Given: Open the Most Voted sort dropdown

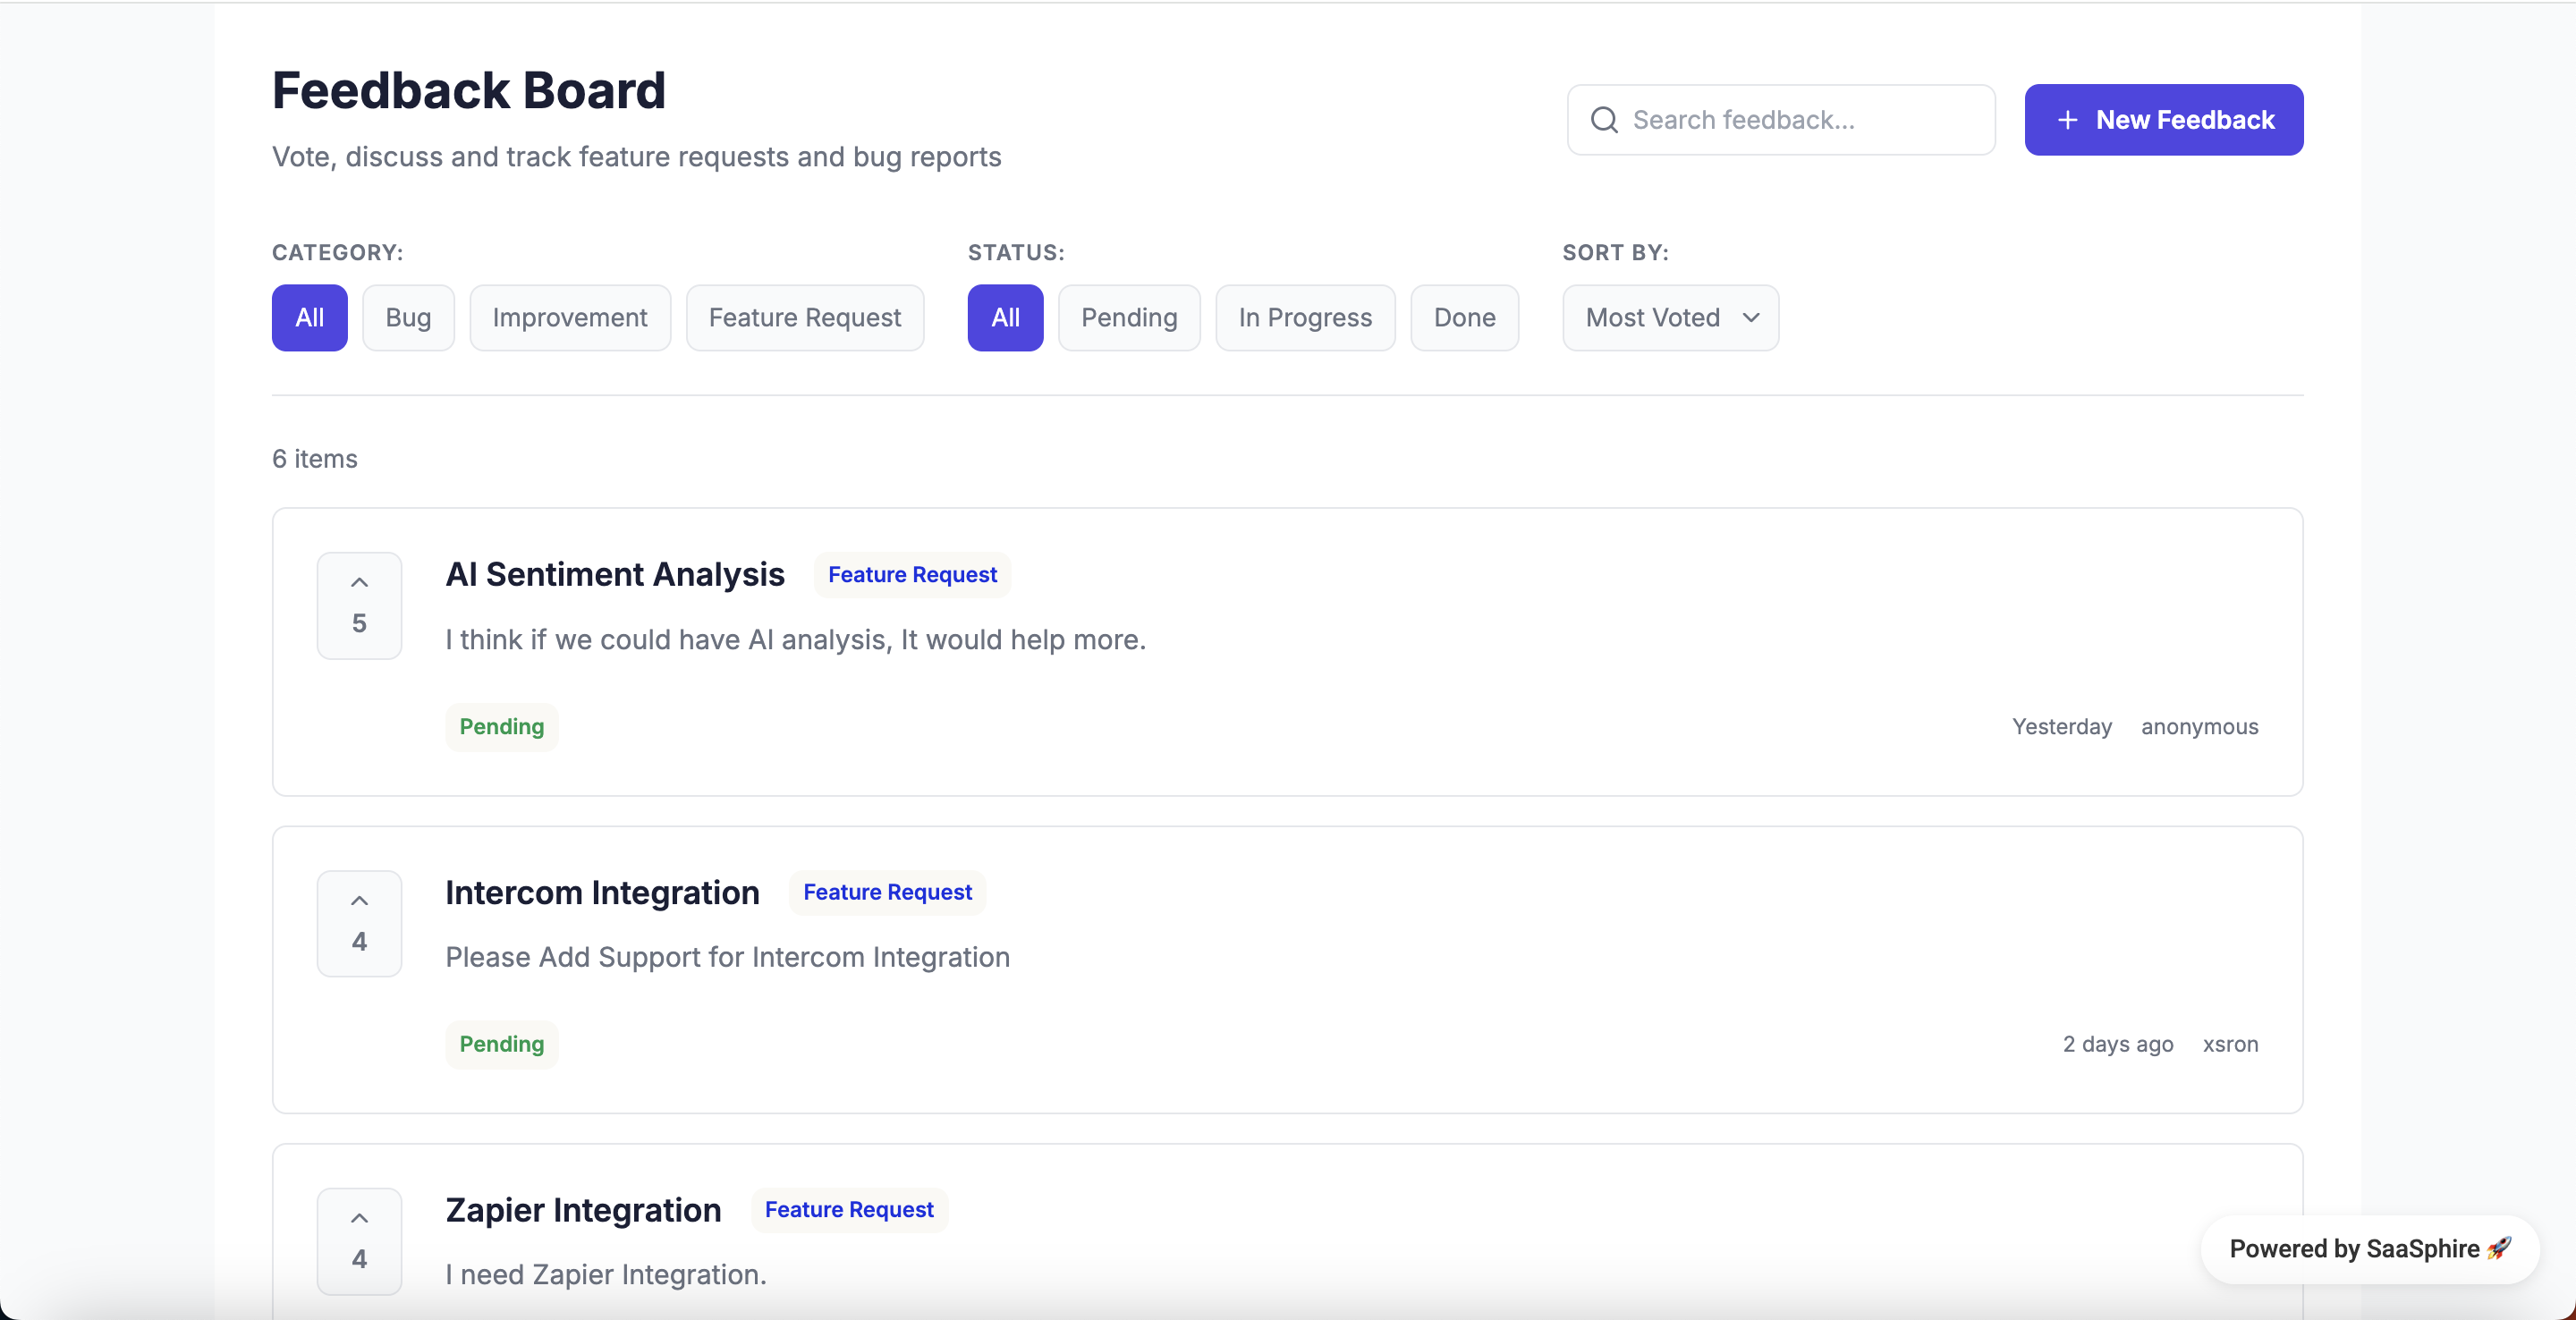Looking at the screenshot, I should [1652, 318].
